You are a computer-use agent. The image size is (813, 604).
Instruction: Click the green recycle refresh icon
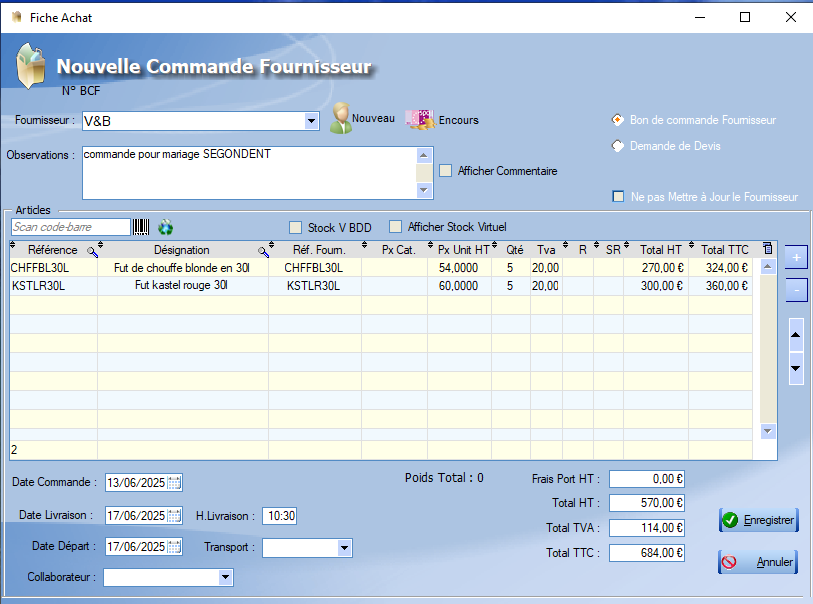(x=166, y=227)
